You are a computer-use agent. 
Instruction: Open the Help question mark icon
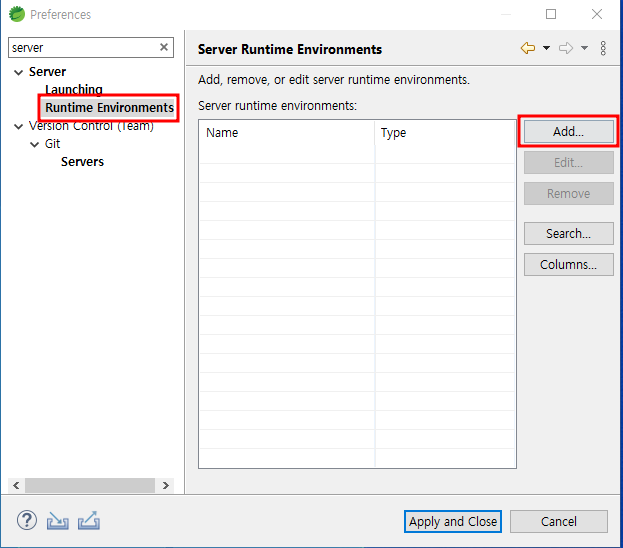(27, 520)
